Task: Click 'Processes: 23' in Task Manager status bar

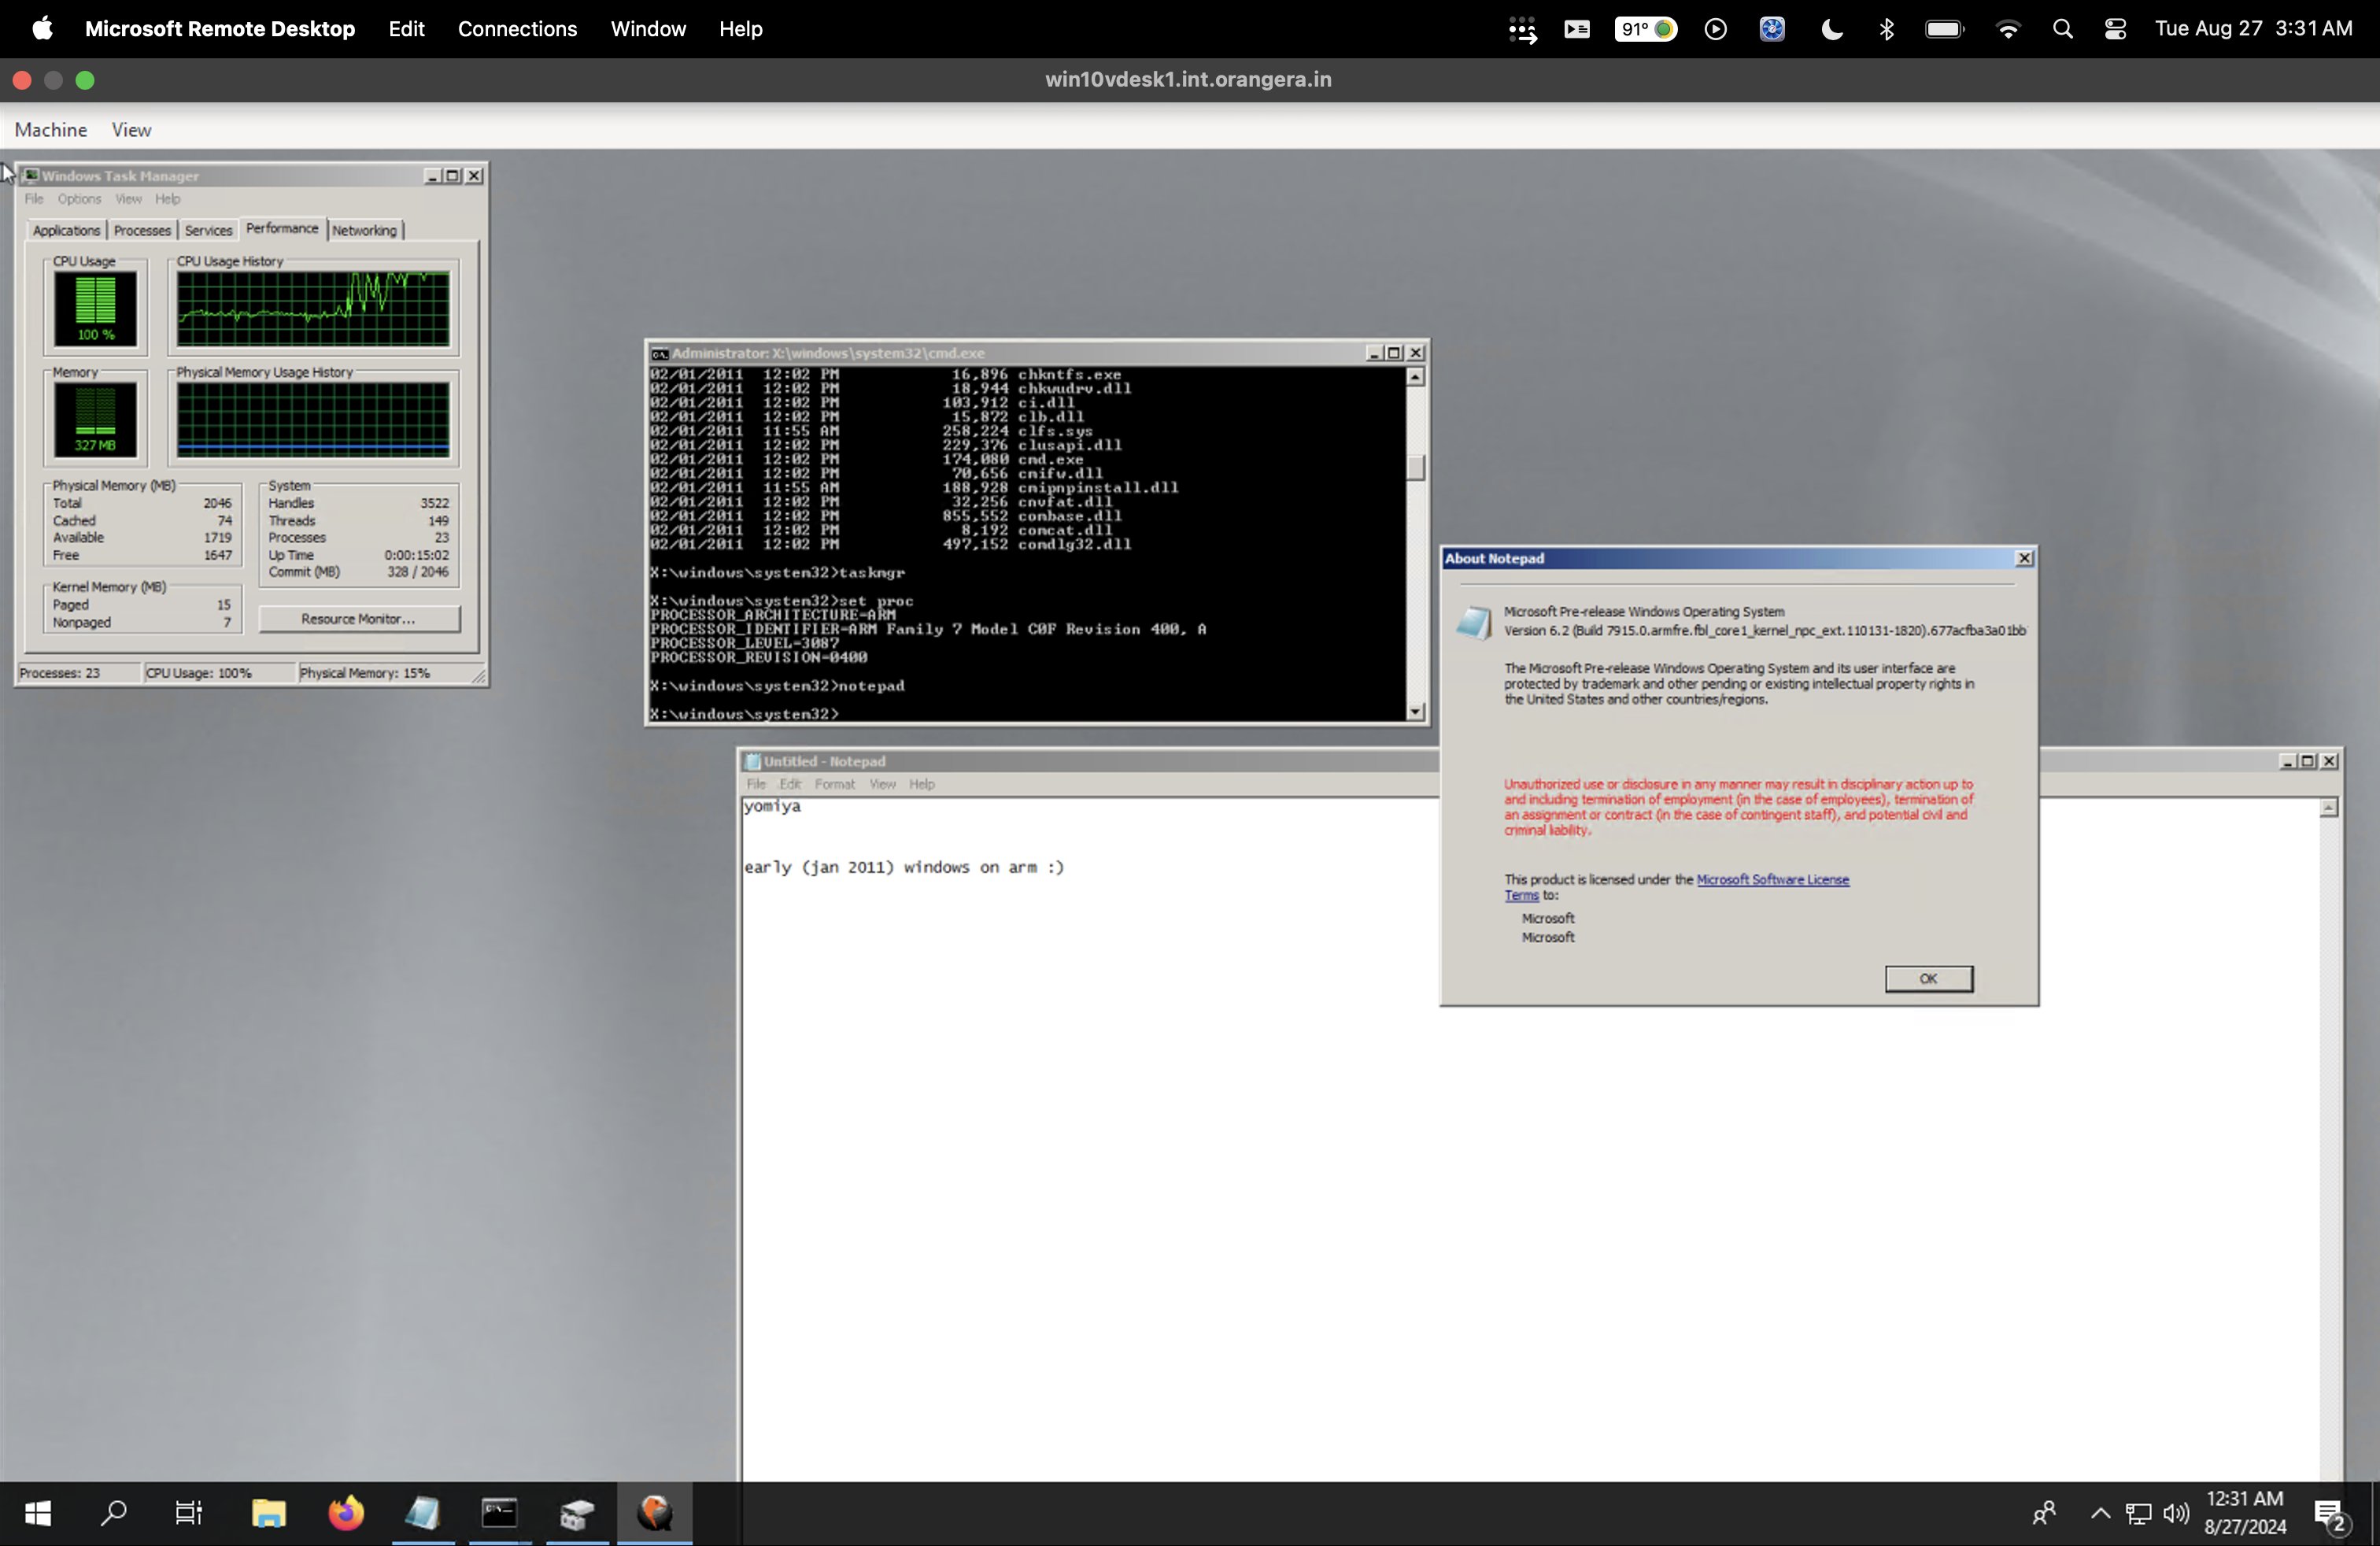Action: 60,673
